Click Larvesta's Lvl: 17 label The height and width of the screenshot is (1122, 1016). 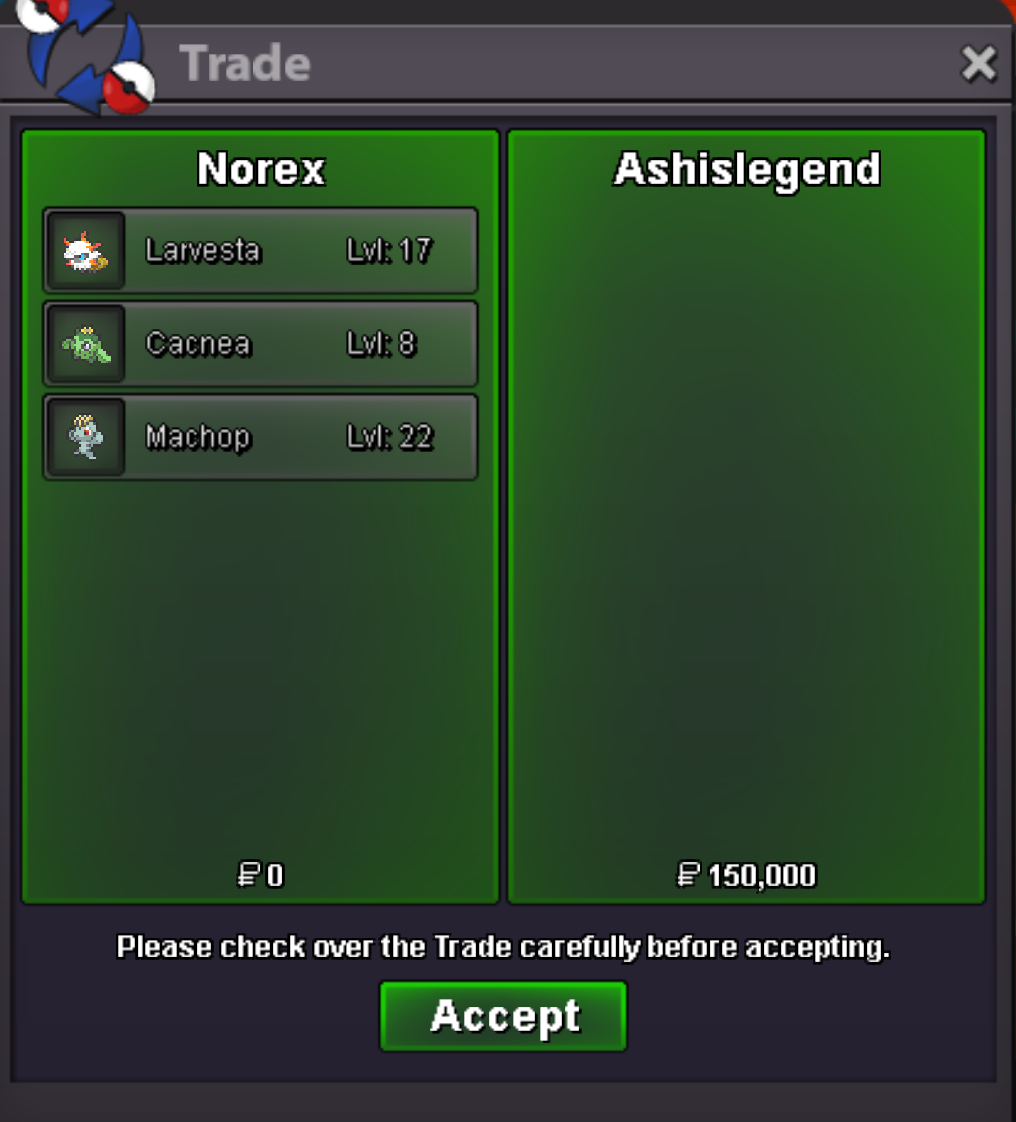(x=390, y=251)
